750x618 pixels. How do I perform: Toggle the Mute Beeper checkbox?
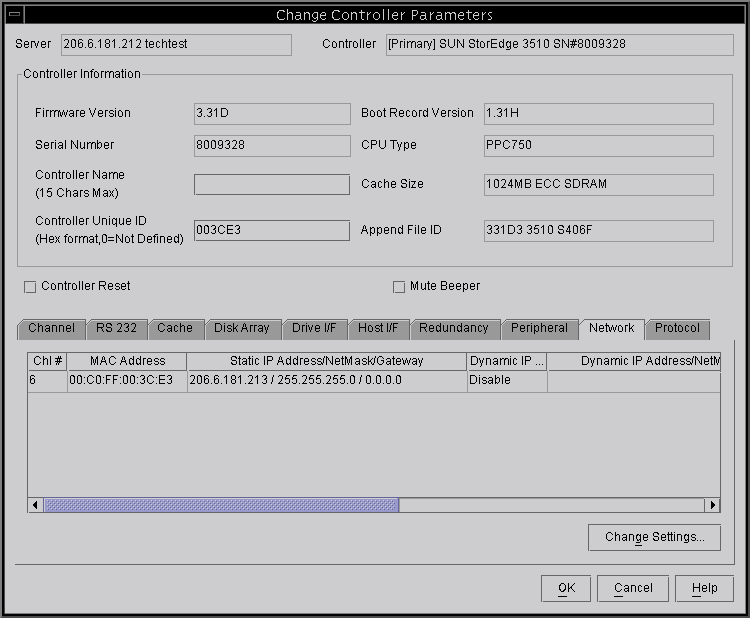pos(398,287)
